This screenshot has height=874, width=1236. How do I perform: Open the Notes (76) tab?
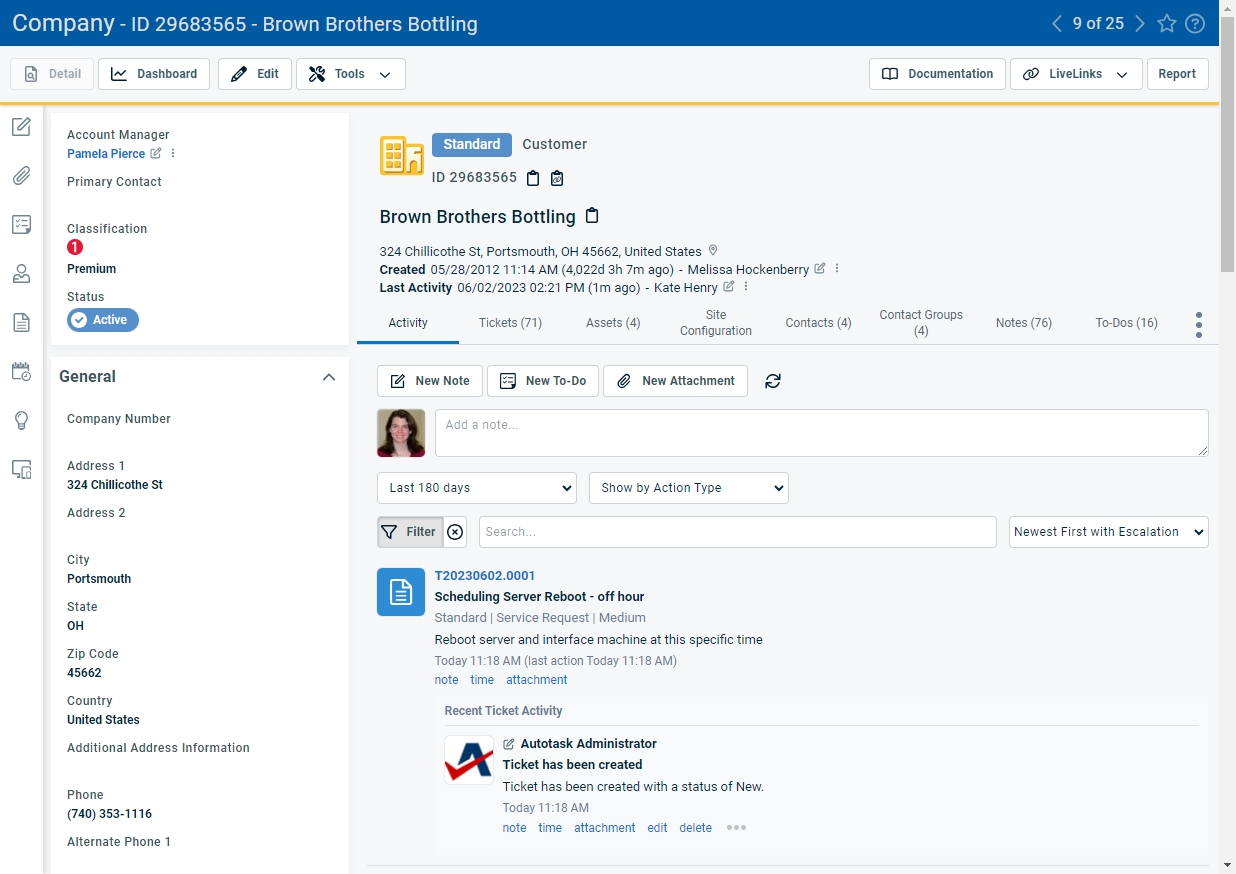pyautogui.click(x=1024, y=323)
